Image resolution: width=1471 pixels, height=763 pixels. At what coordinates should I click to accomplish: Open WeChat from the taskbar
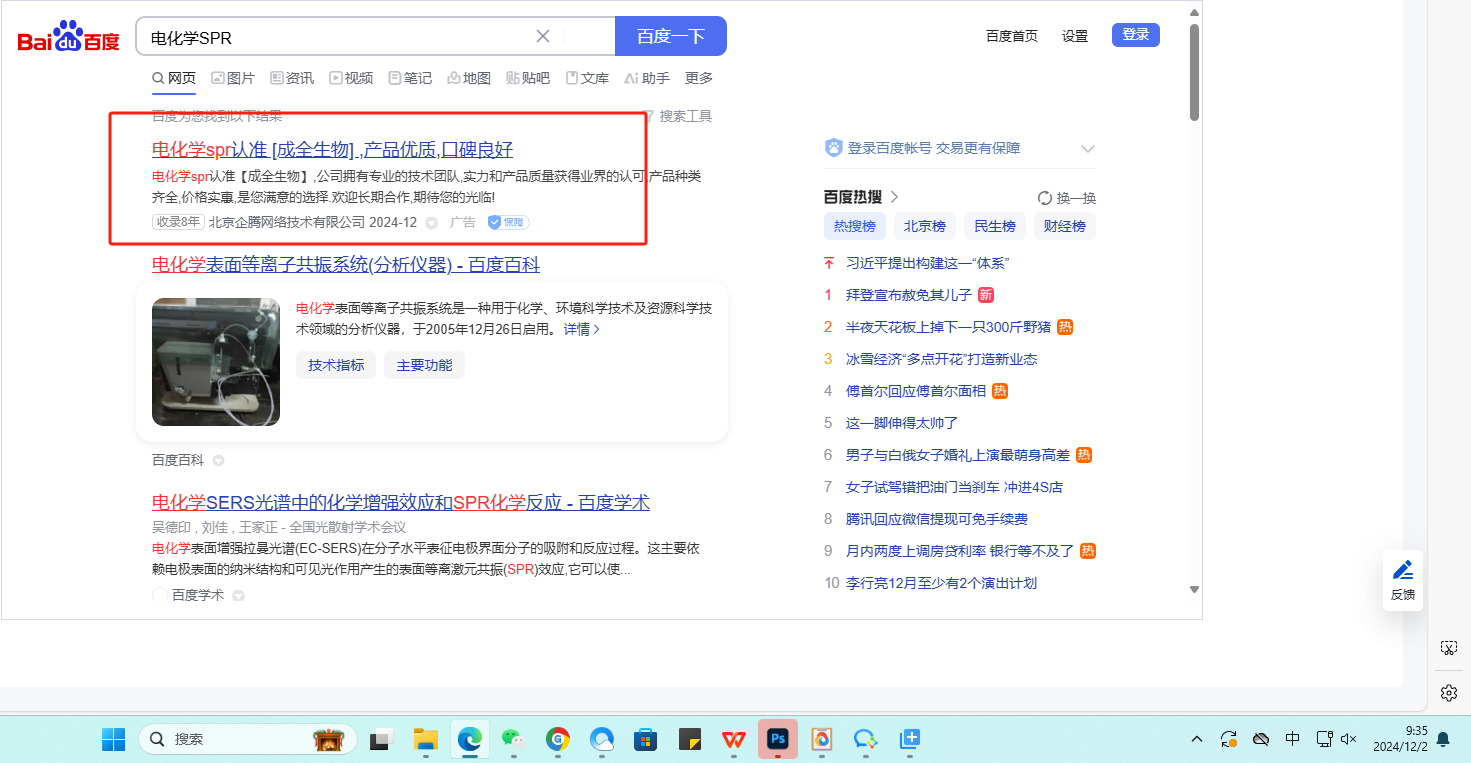coord(513,739)
